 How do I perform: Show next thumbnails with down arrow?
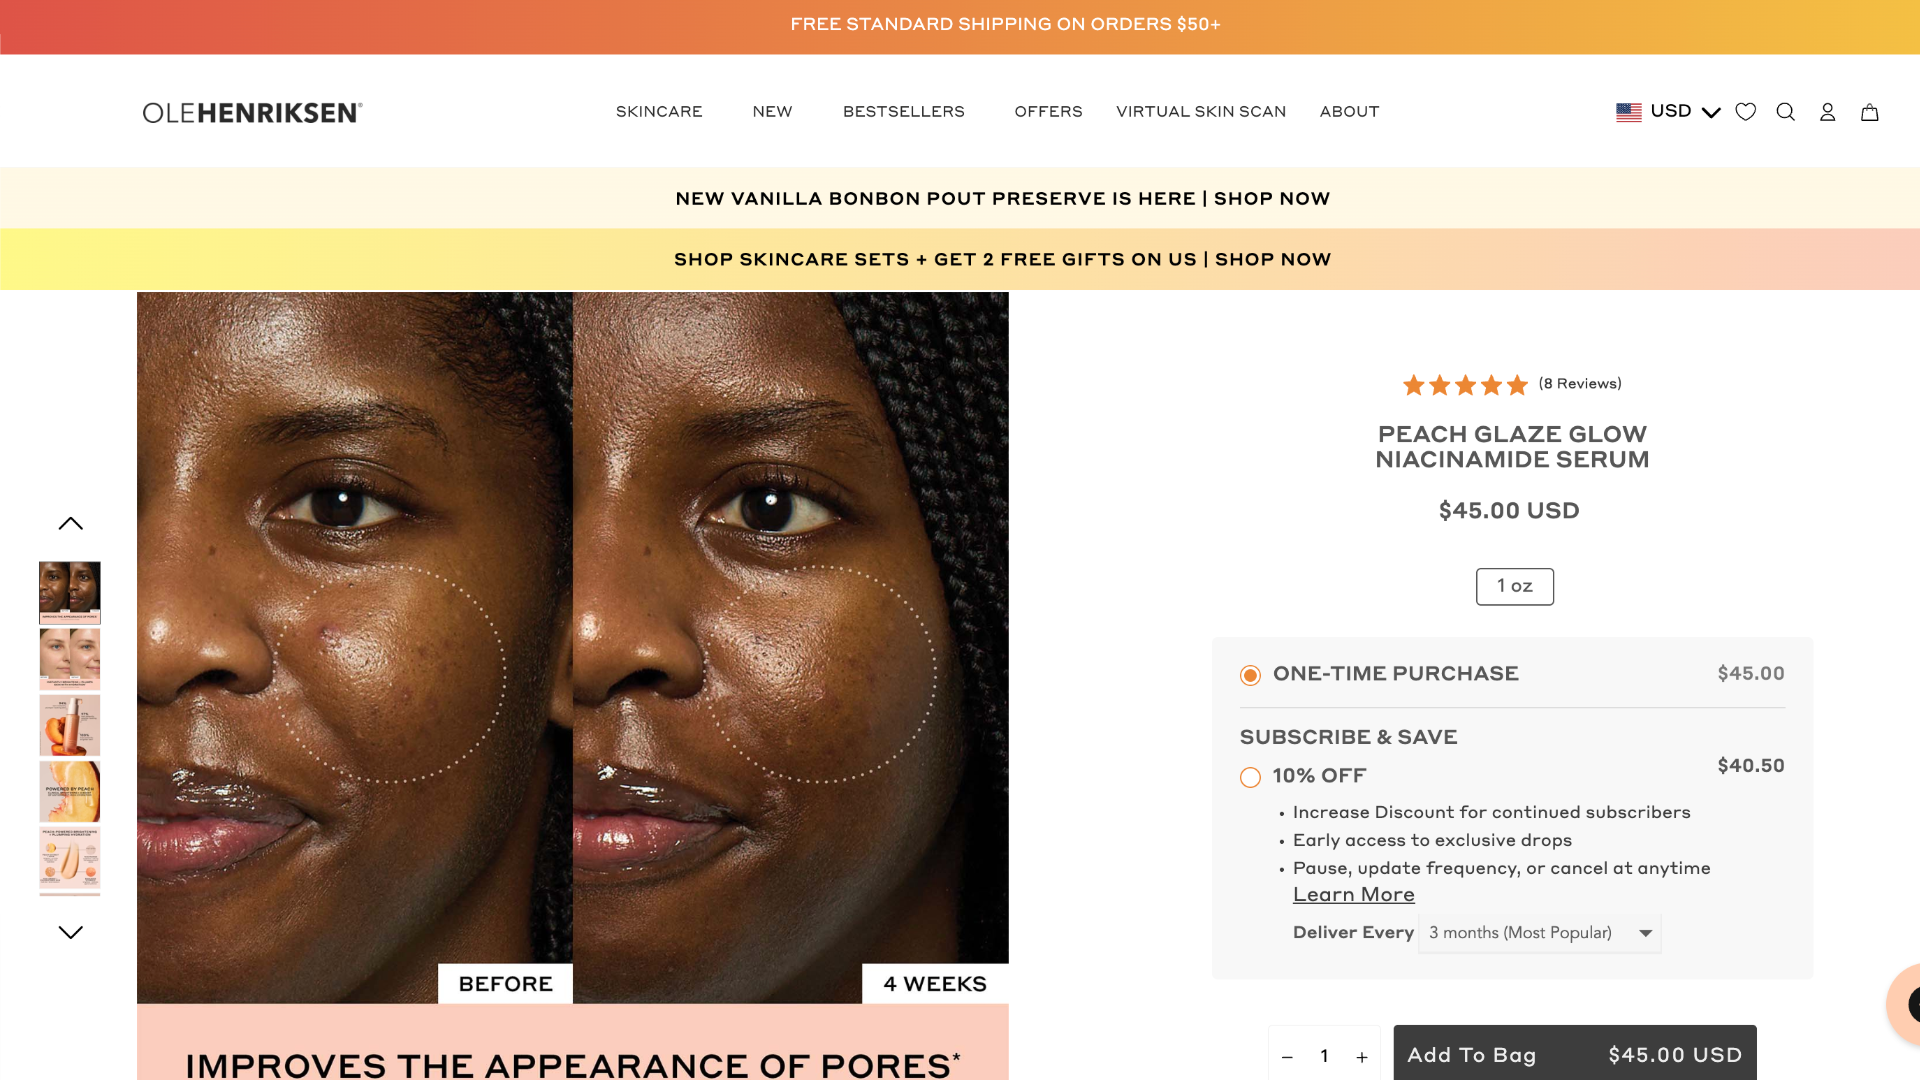point(70,932)
